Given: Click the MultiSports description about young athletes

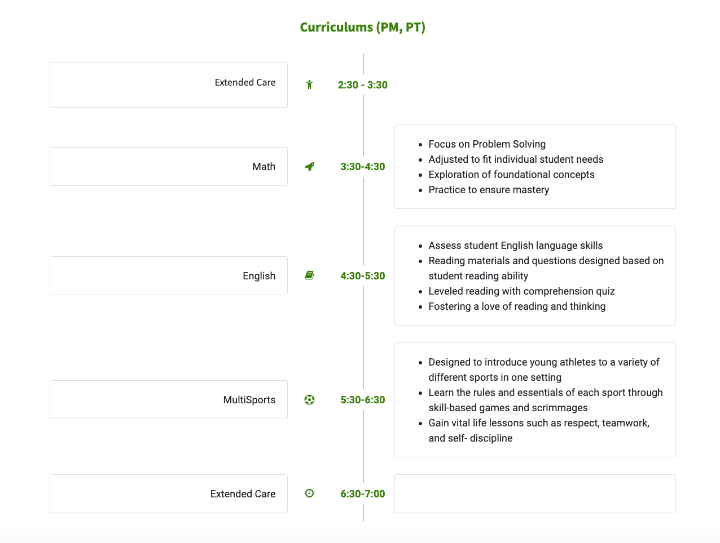Looking at the screenshot, I should 534,400.
